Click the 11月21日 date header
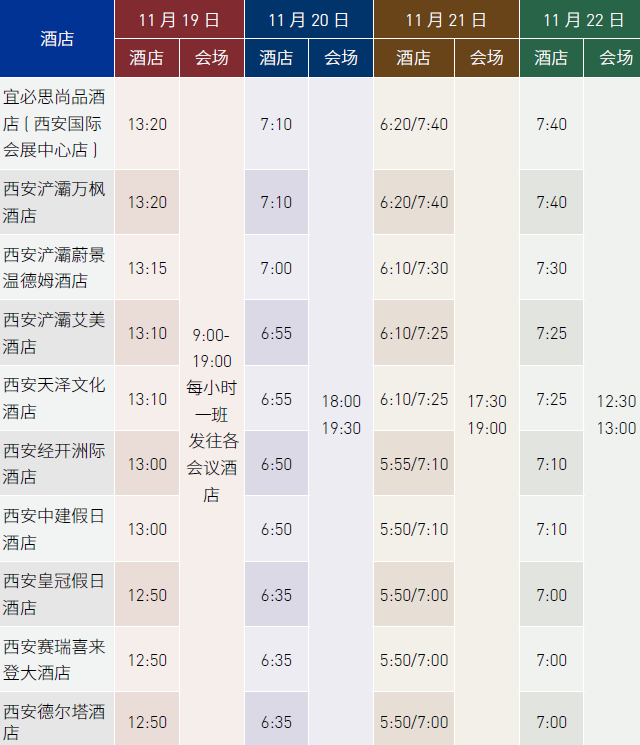The height and width of the screenshot is (745, 640). [x=446, y=19]
